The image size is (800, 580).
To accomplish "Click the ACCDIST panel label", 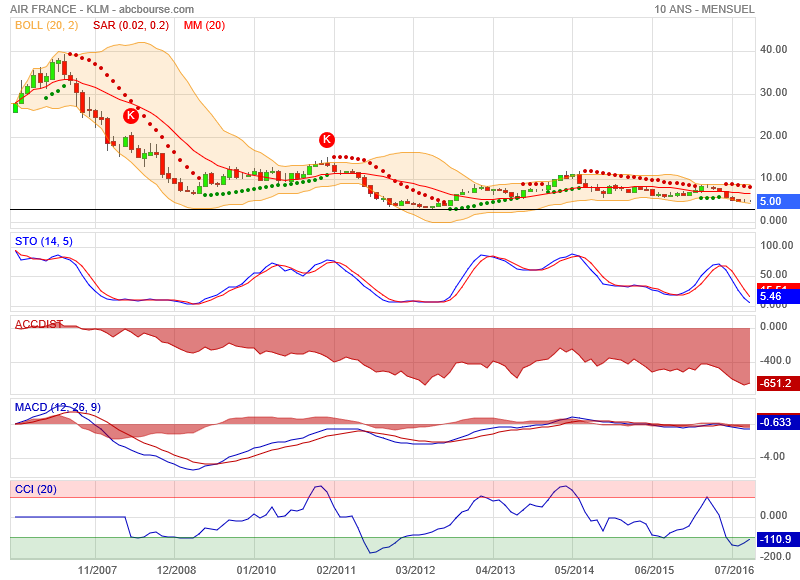I will [39, 324].
